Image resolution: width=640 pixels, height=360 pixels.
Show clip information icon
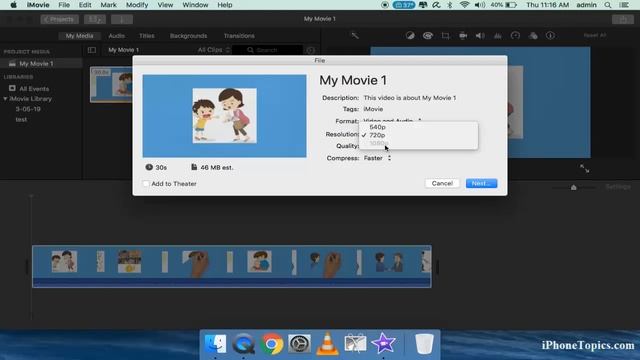pyautogui.click(x=550, y=36)
